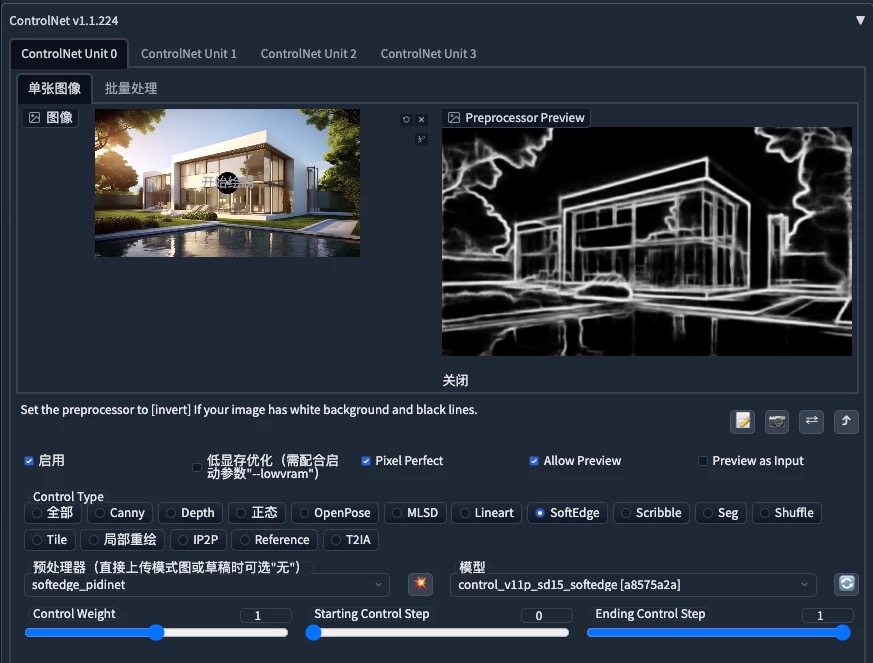Switch to the ControlNet Unit 2 tab
873x663 pixels.
pyautogui.click(x=308, y=53)
